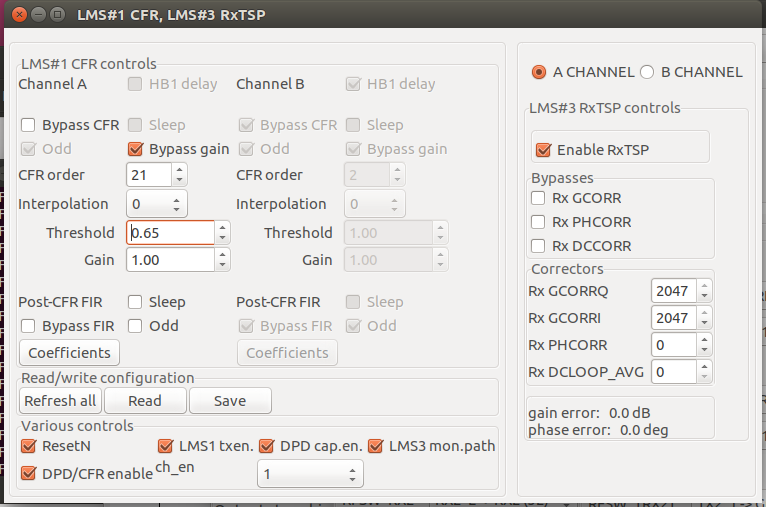Open the ch_en dropdown showing 1

tap(310, 474)
